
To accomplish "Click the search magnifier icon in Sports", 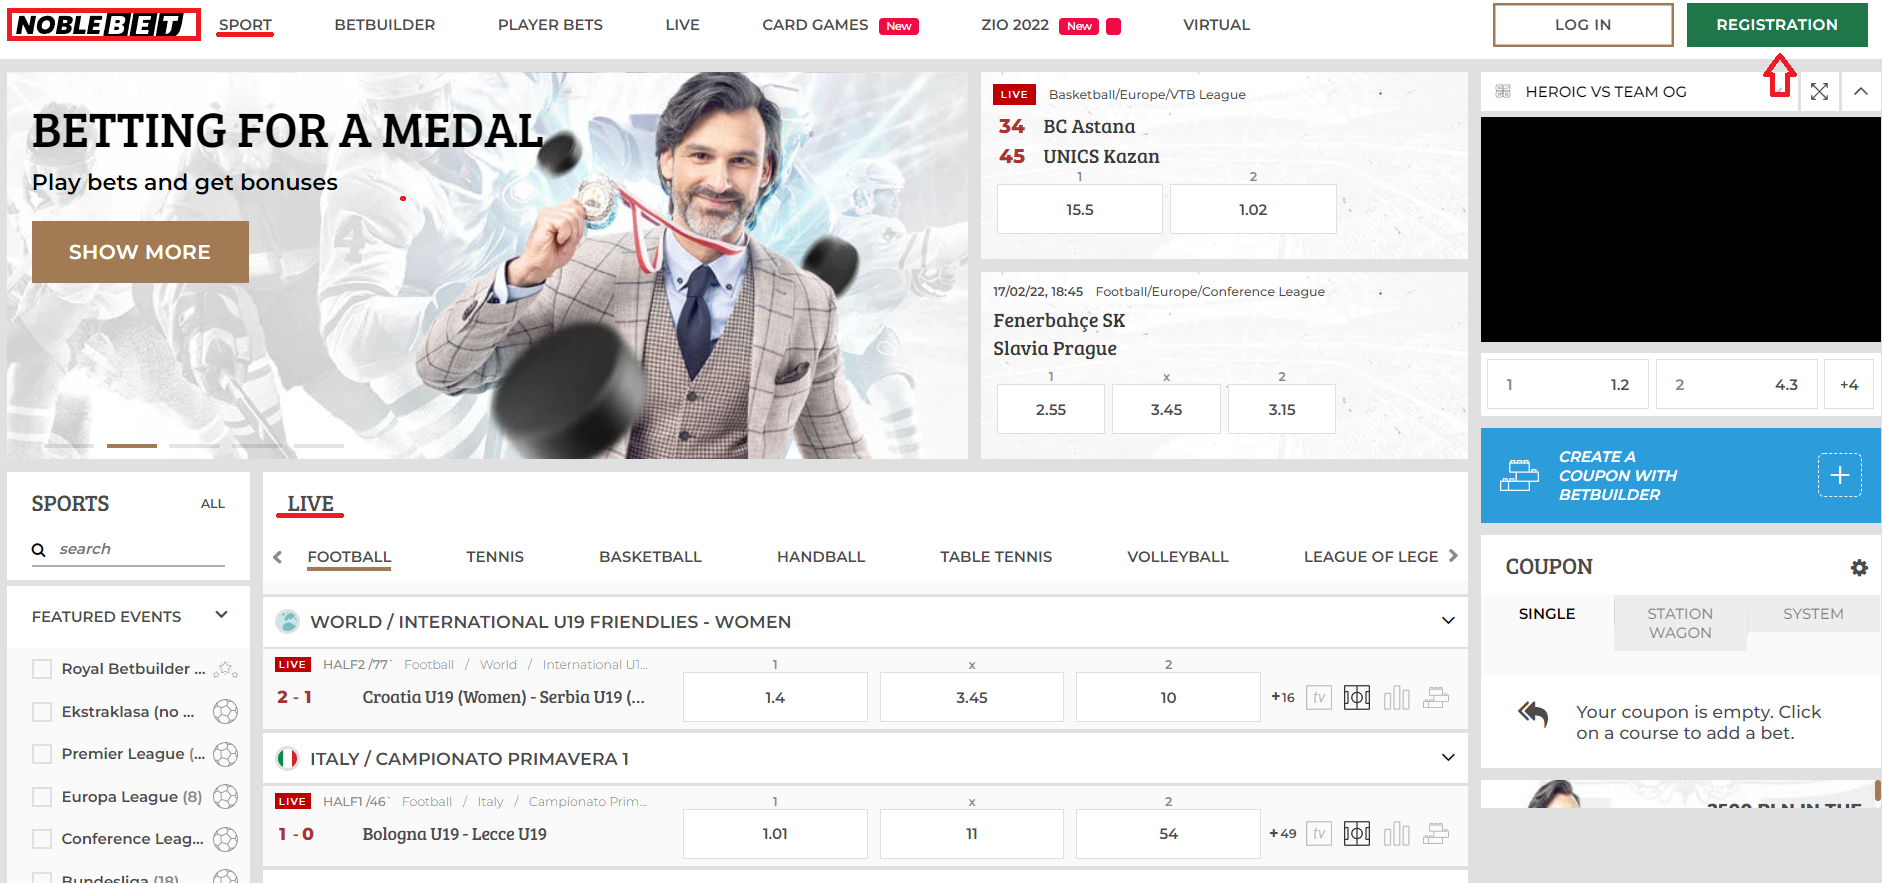I will (39, 550).
